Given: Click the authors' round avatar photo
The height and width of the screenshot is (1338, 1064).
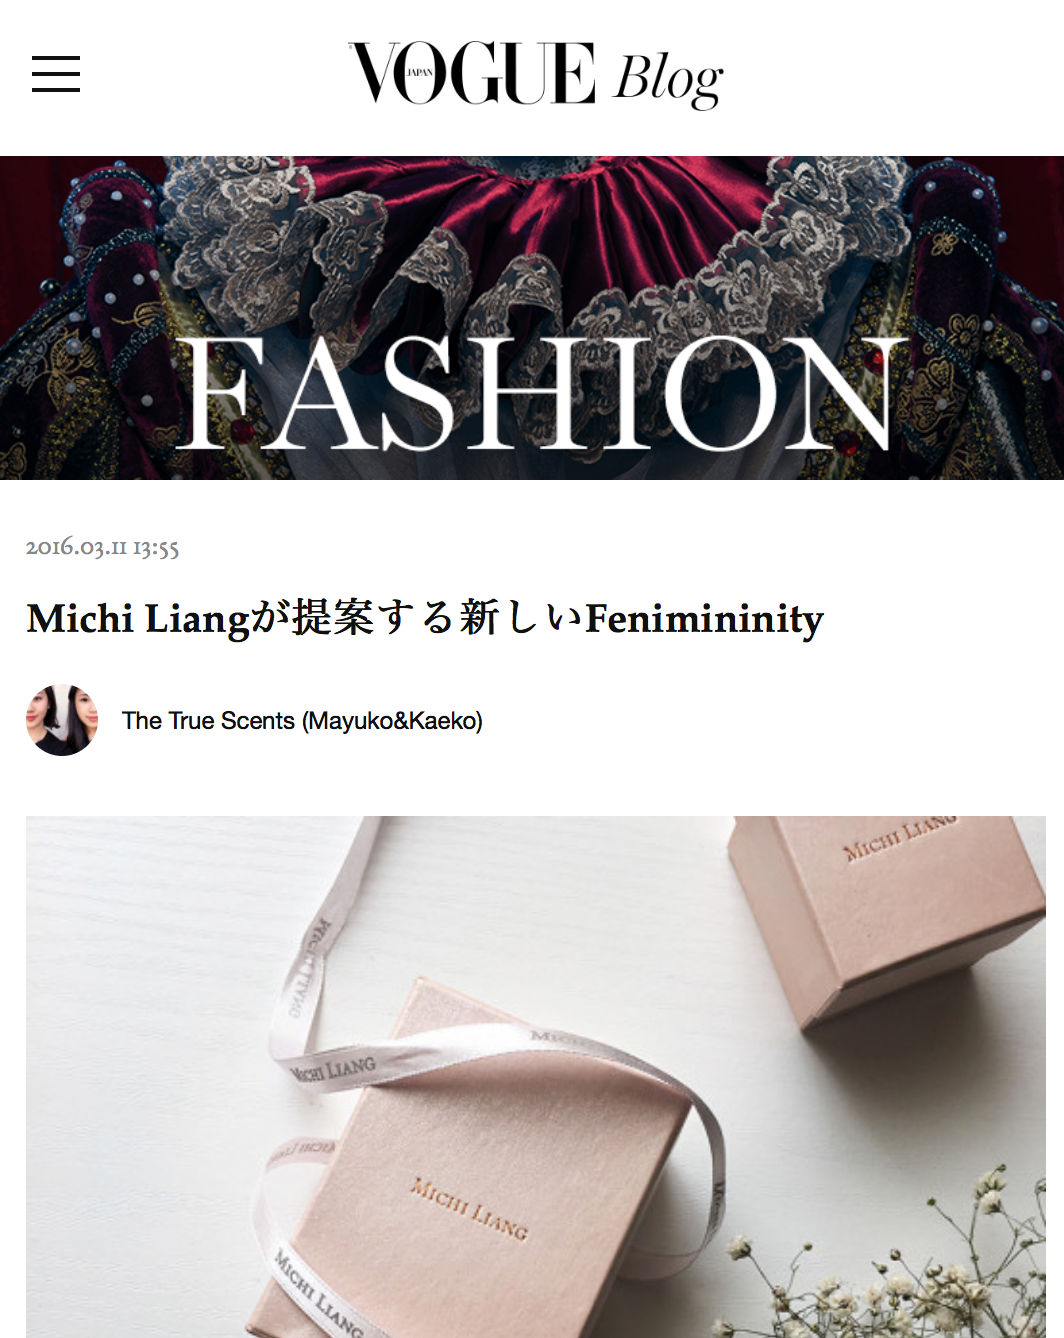Looking at the screenshot, I should (62, 720).
